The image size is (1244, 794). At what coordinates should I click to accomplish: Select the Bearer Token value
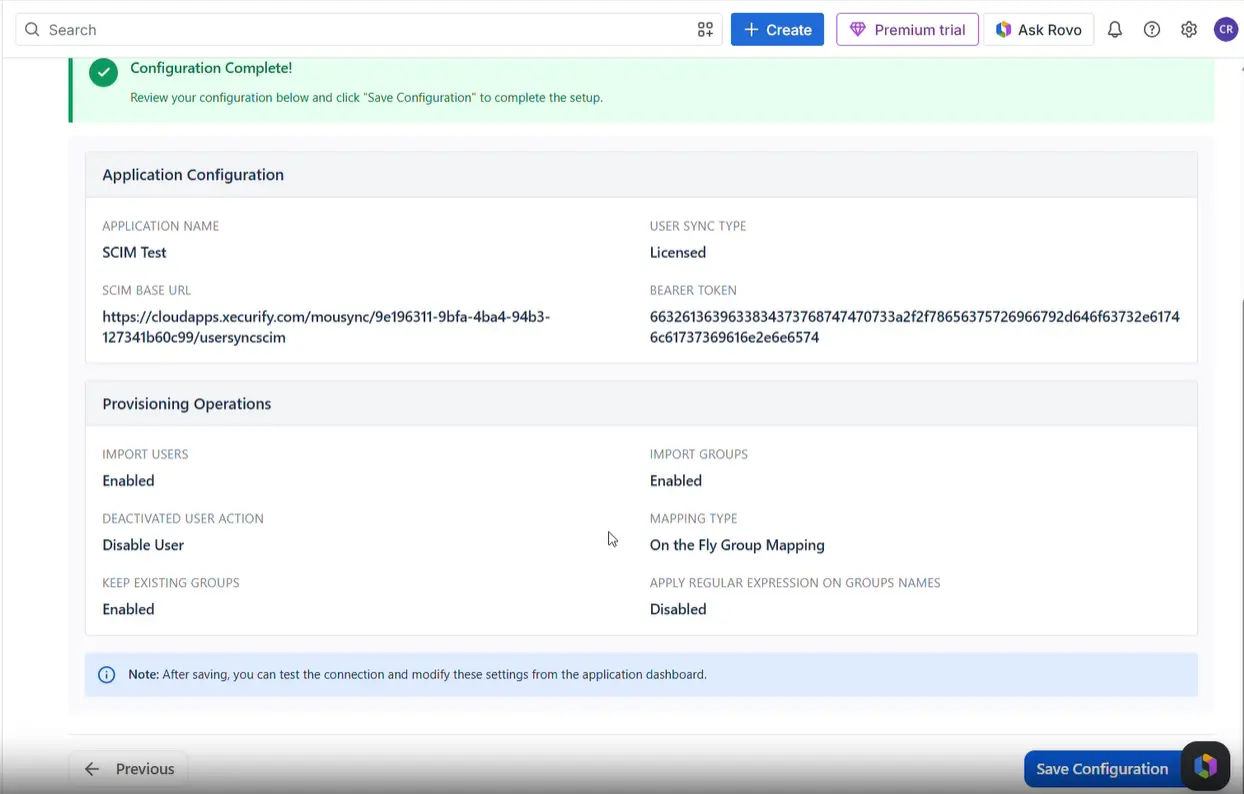(915, 327)
